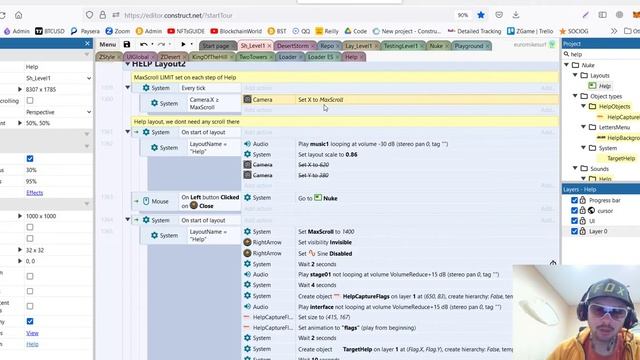Toggle the unbounded scrolling checkbox

(30, 100)
